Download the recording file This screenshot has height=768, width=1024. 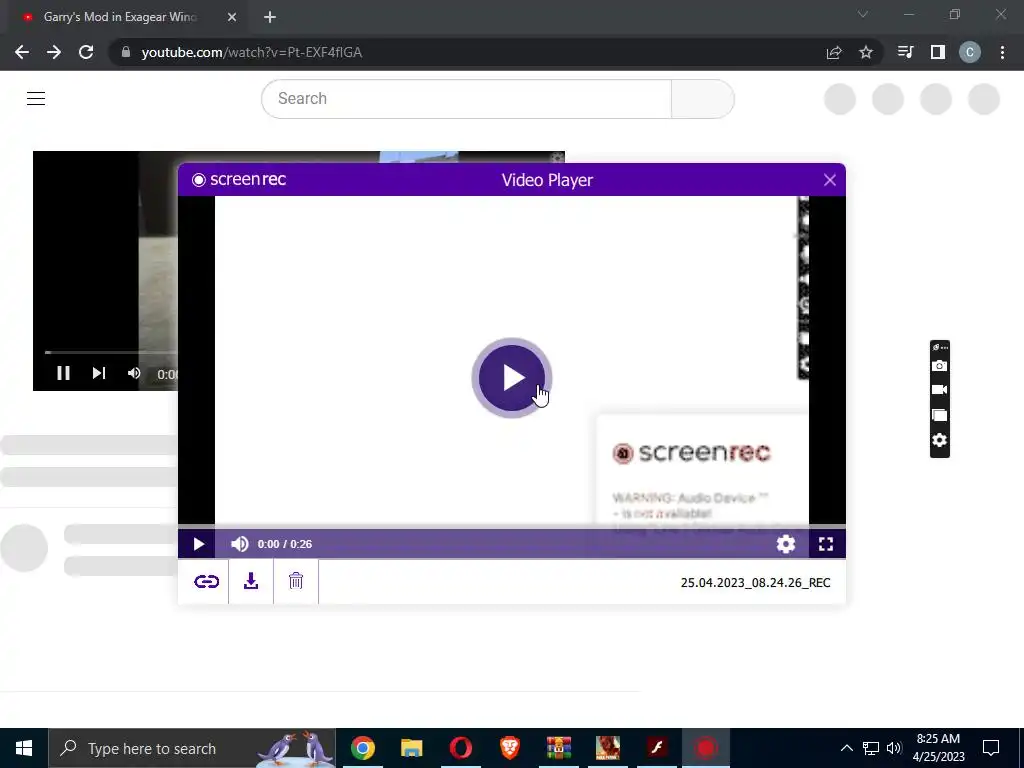251,581
